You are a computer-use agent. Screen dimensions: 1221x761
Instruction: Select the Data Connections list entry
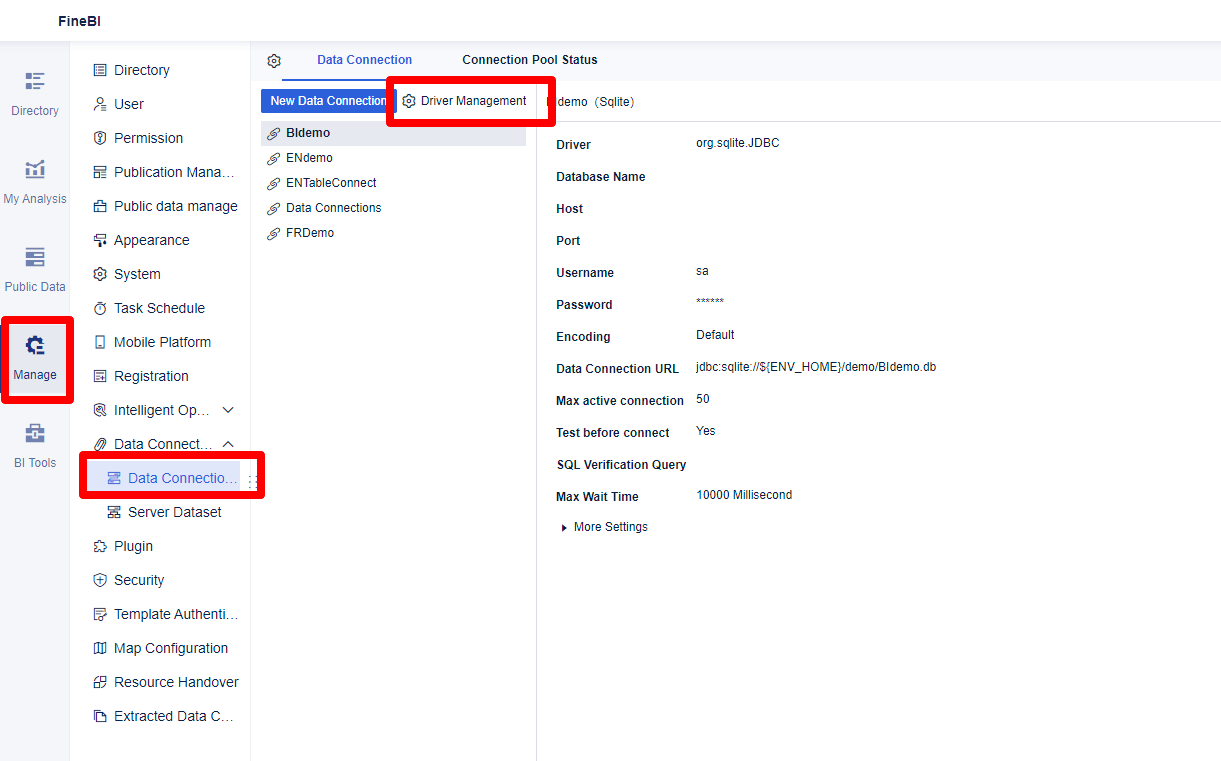pos(393,208)
